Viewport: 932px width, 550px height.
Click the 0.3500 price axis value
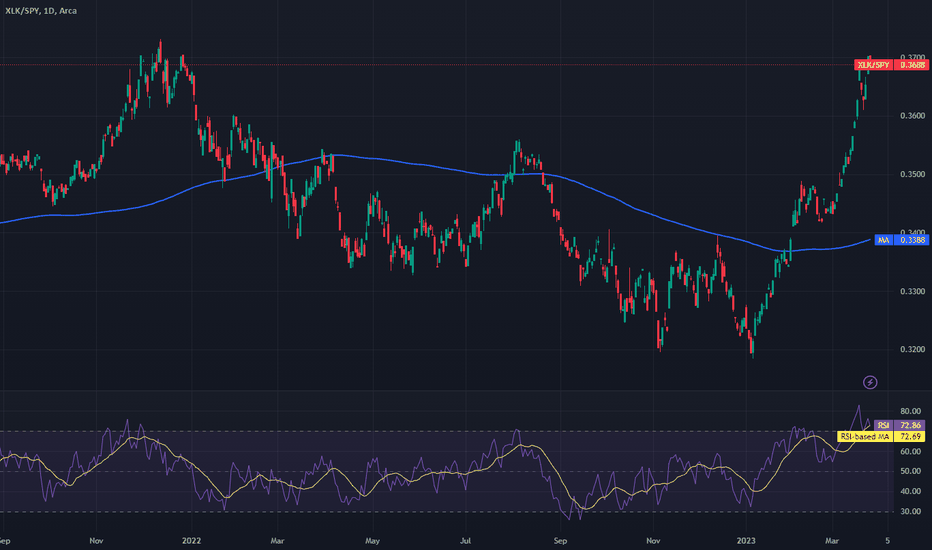point(912,174)
